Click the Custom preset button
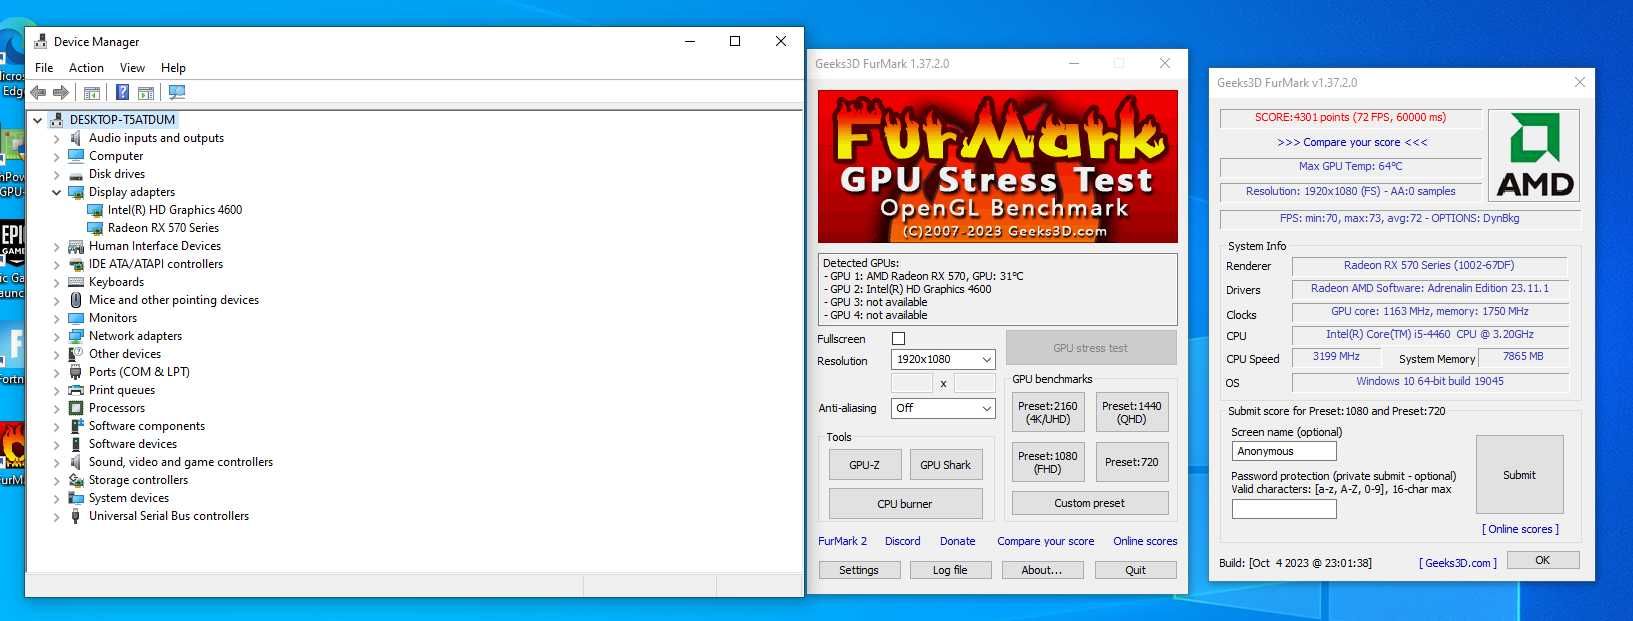This screenshot has width=1633, height=621. click(1090, 503)
